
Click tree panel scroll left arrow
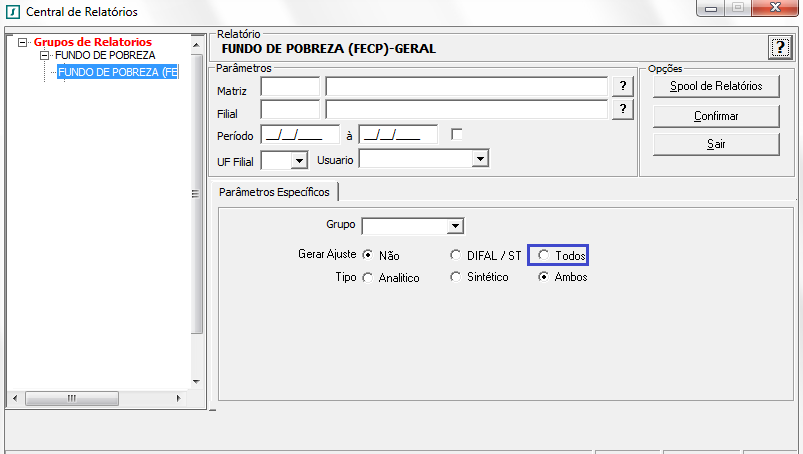pyautogui.click(x=15, y=398)
